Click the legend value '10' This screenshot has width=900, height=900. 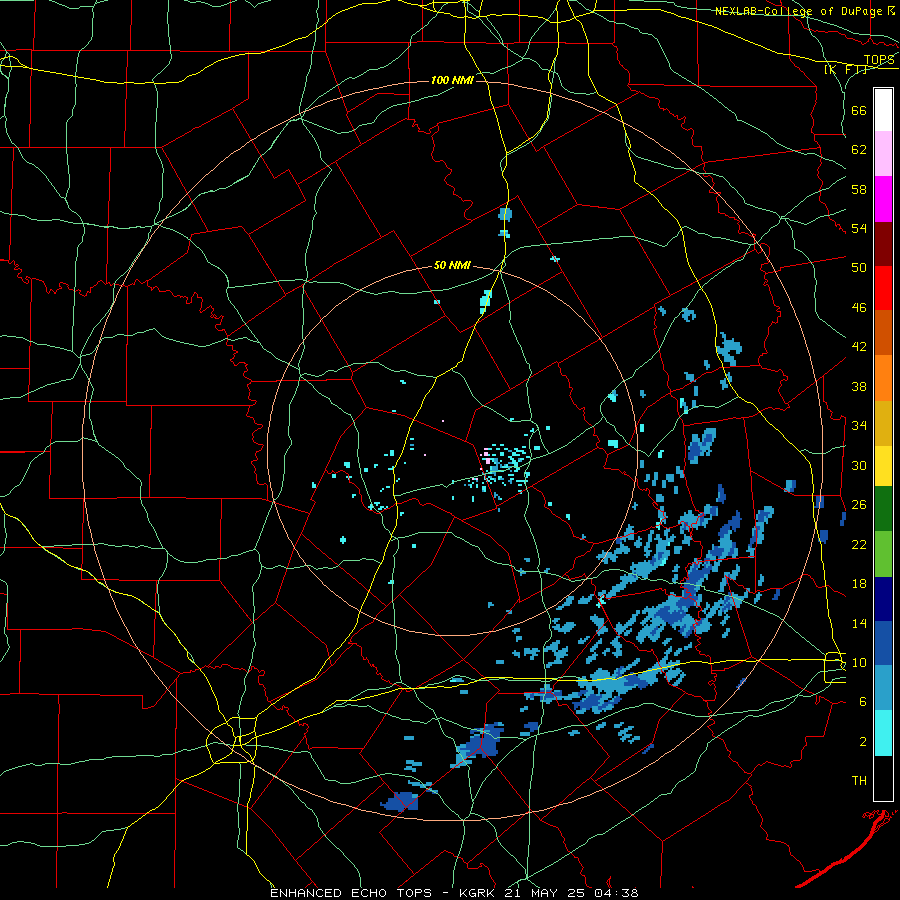859,662
